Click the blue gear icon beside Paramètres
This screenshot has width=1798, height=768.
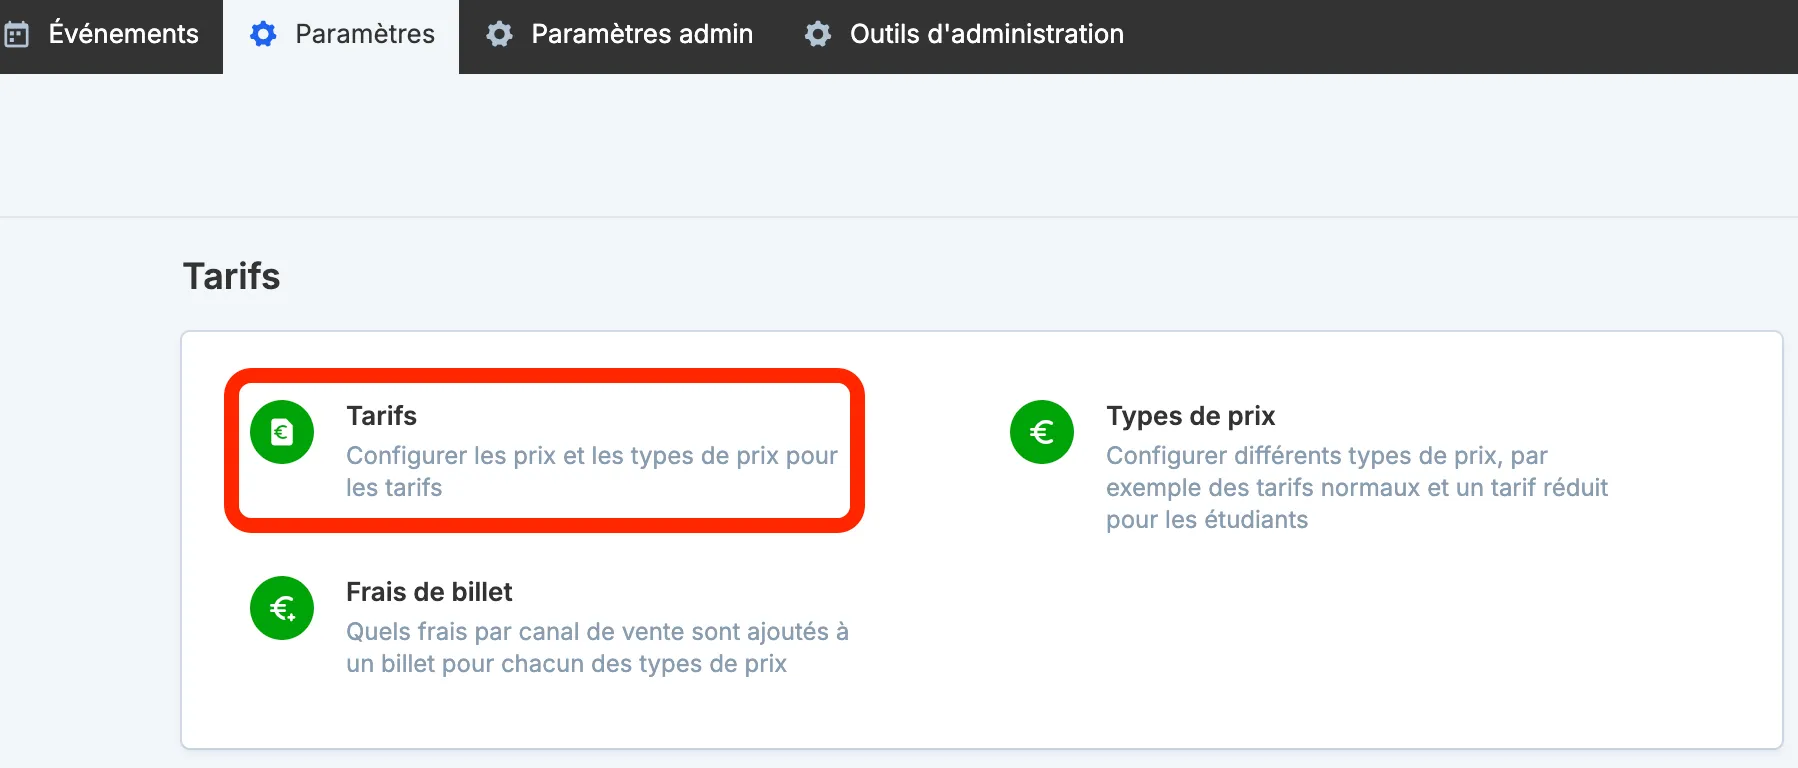click(263, 34)
